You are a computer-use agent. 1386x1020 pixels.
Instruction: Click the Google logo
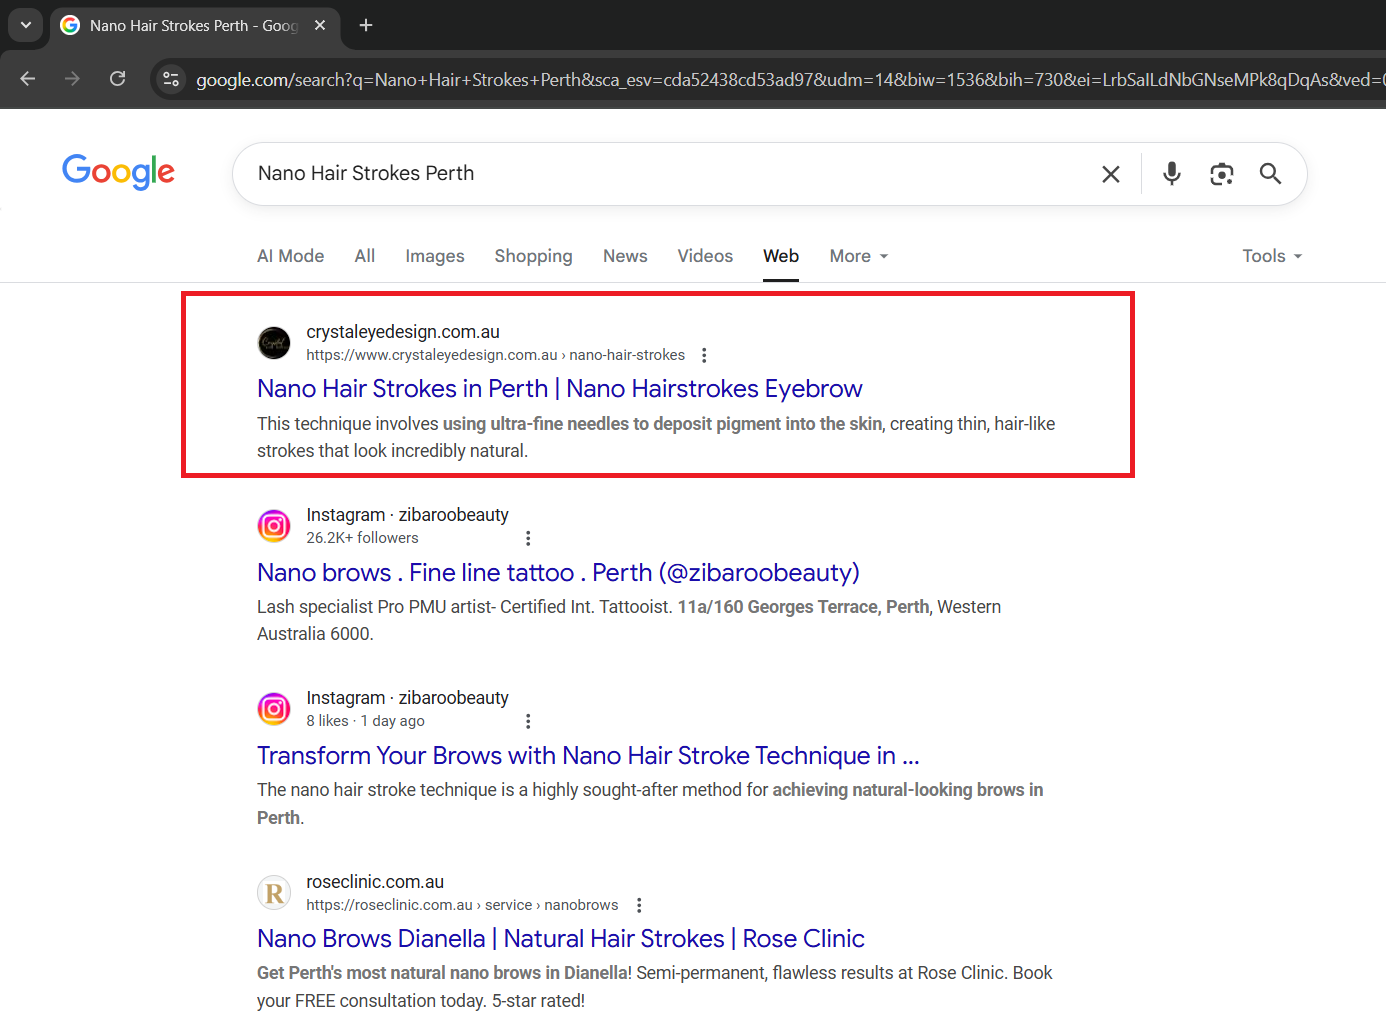click(118, 172)
